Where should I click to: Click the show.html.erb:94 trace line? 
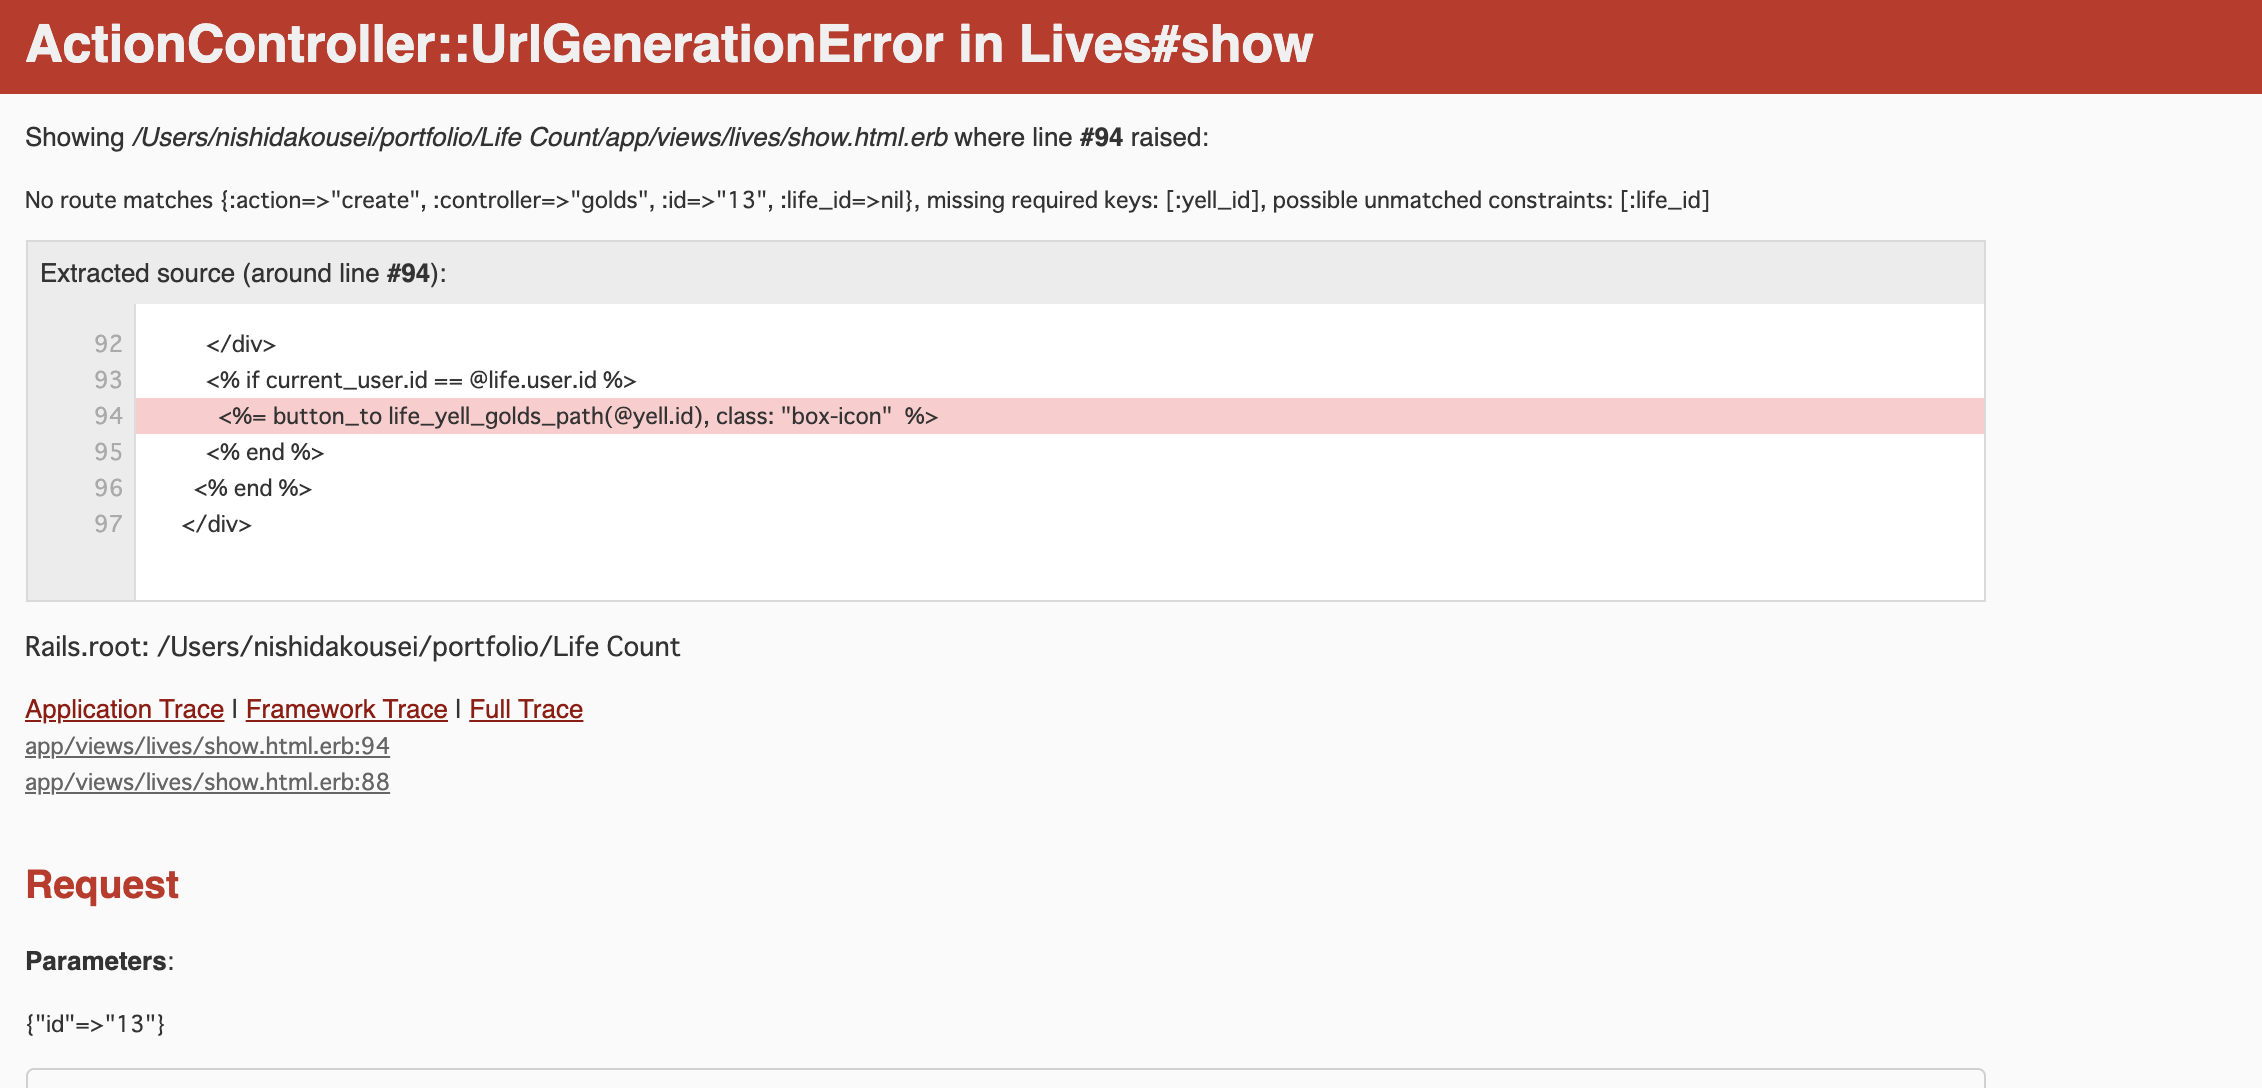[207, 746]
